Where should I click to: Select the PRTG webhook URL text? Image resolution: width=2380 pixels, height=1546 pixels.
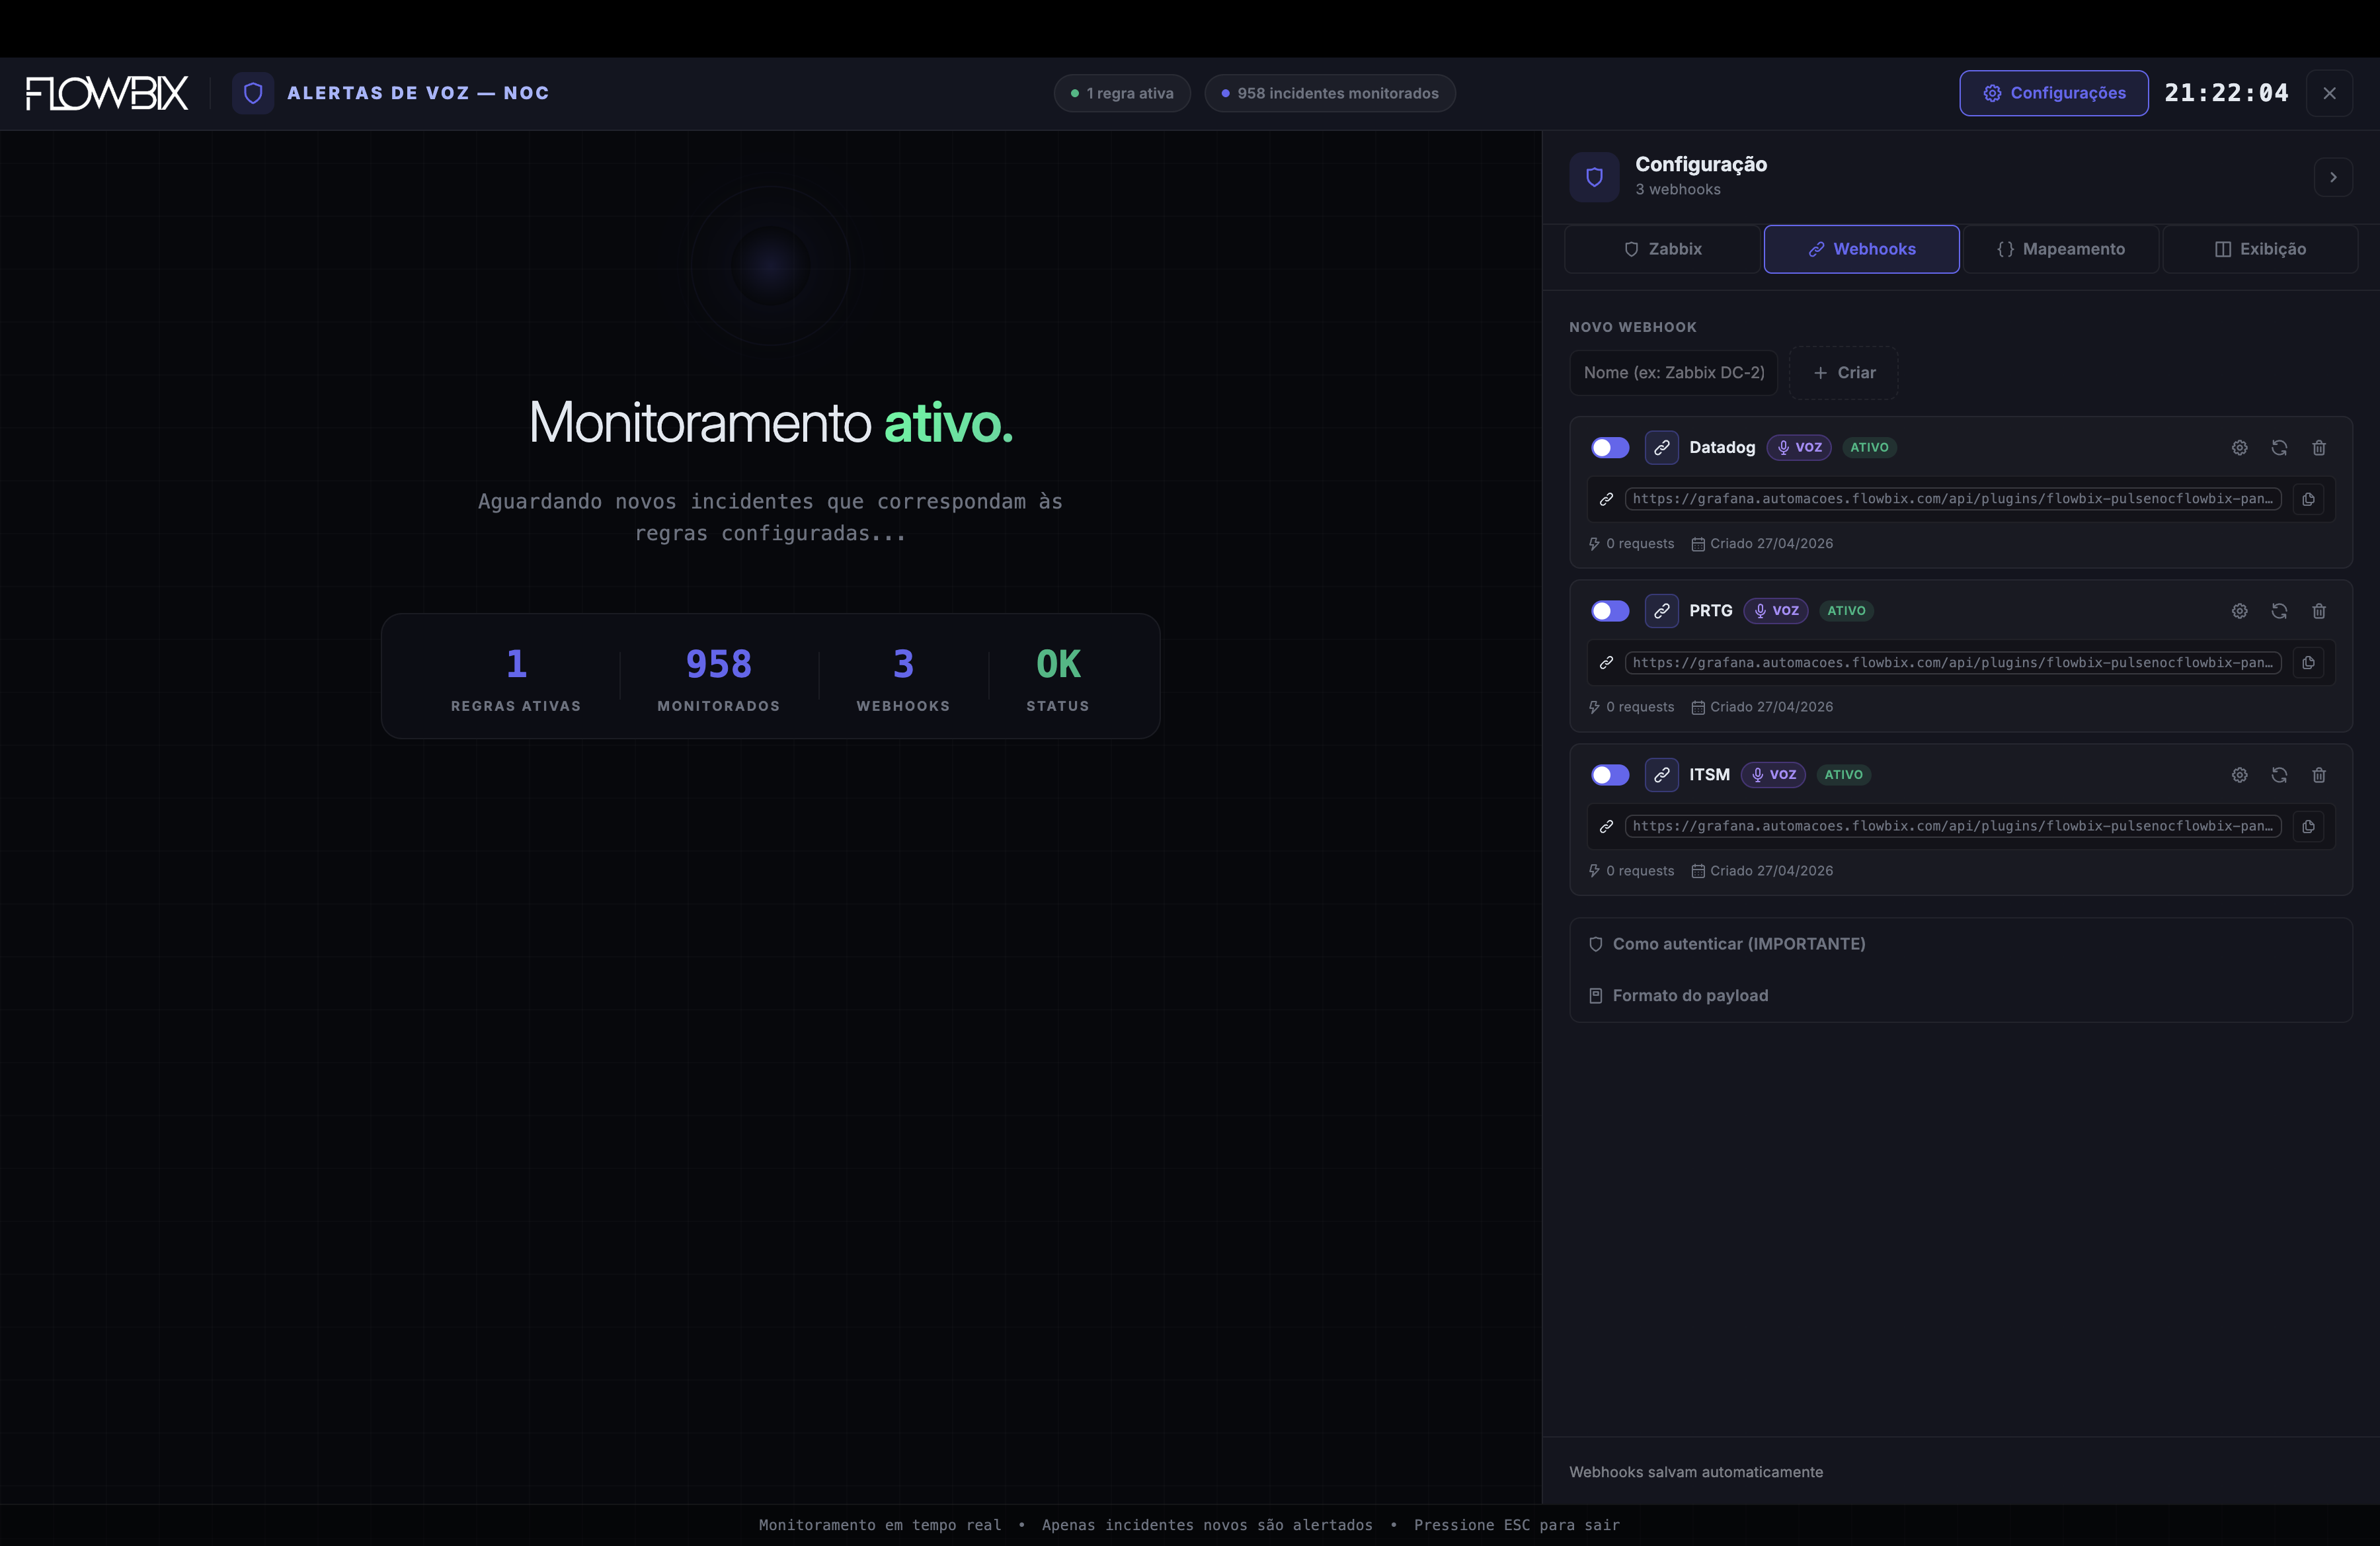click(x=1952, y=663)
